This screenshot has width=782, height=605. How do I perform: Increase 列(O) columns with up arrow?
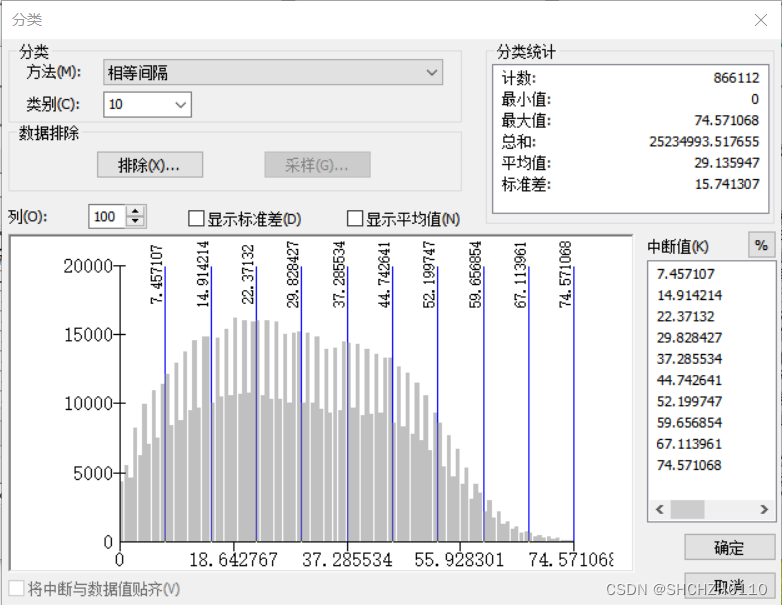click(135, 211)
